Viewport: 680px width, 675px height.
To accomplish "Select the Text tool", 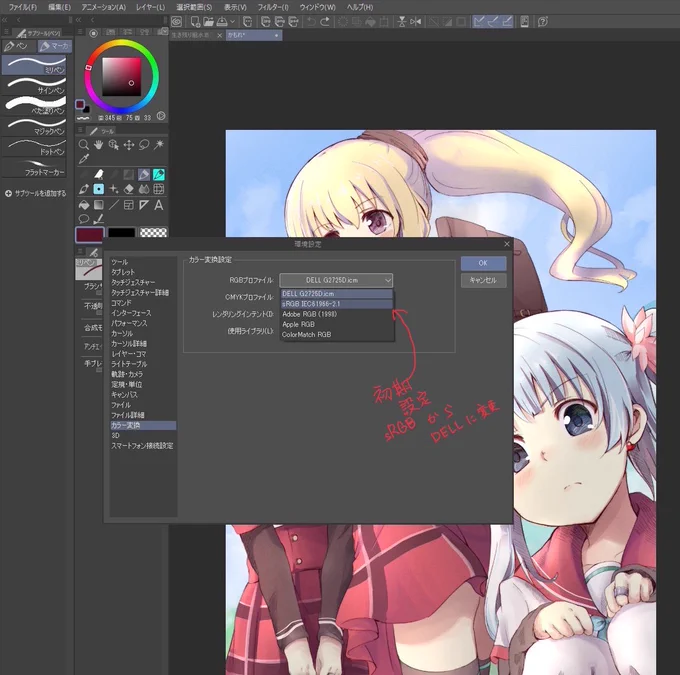I will [x=159, y=205].
